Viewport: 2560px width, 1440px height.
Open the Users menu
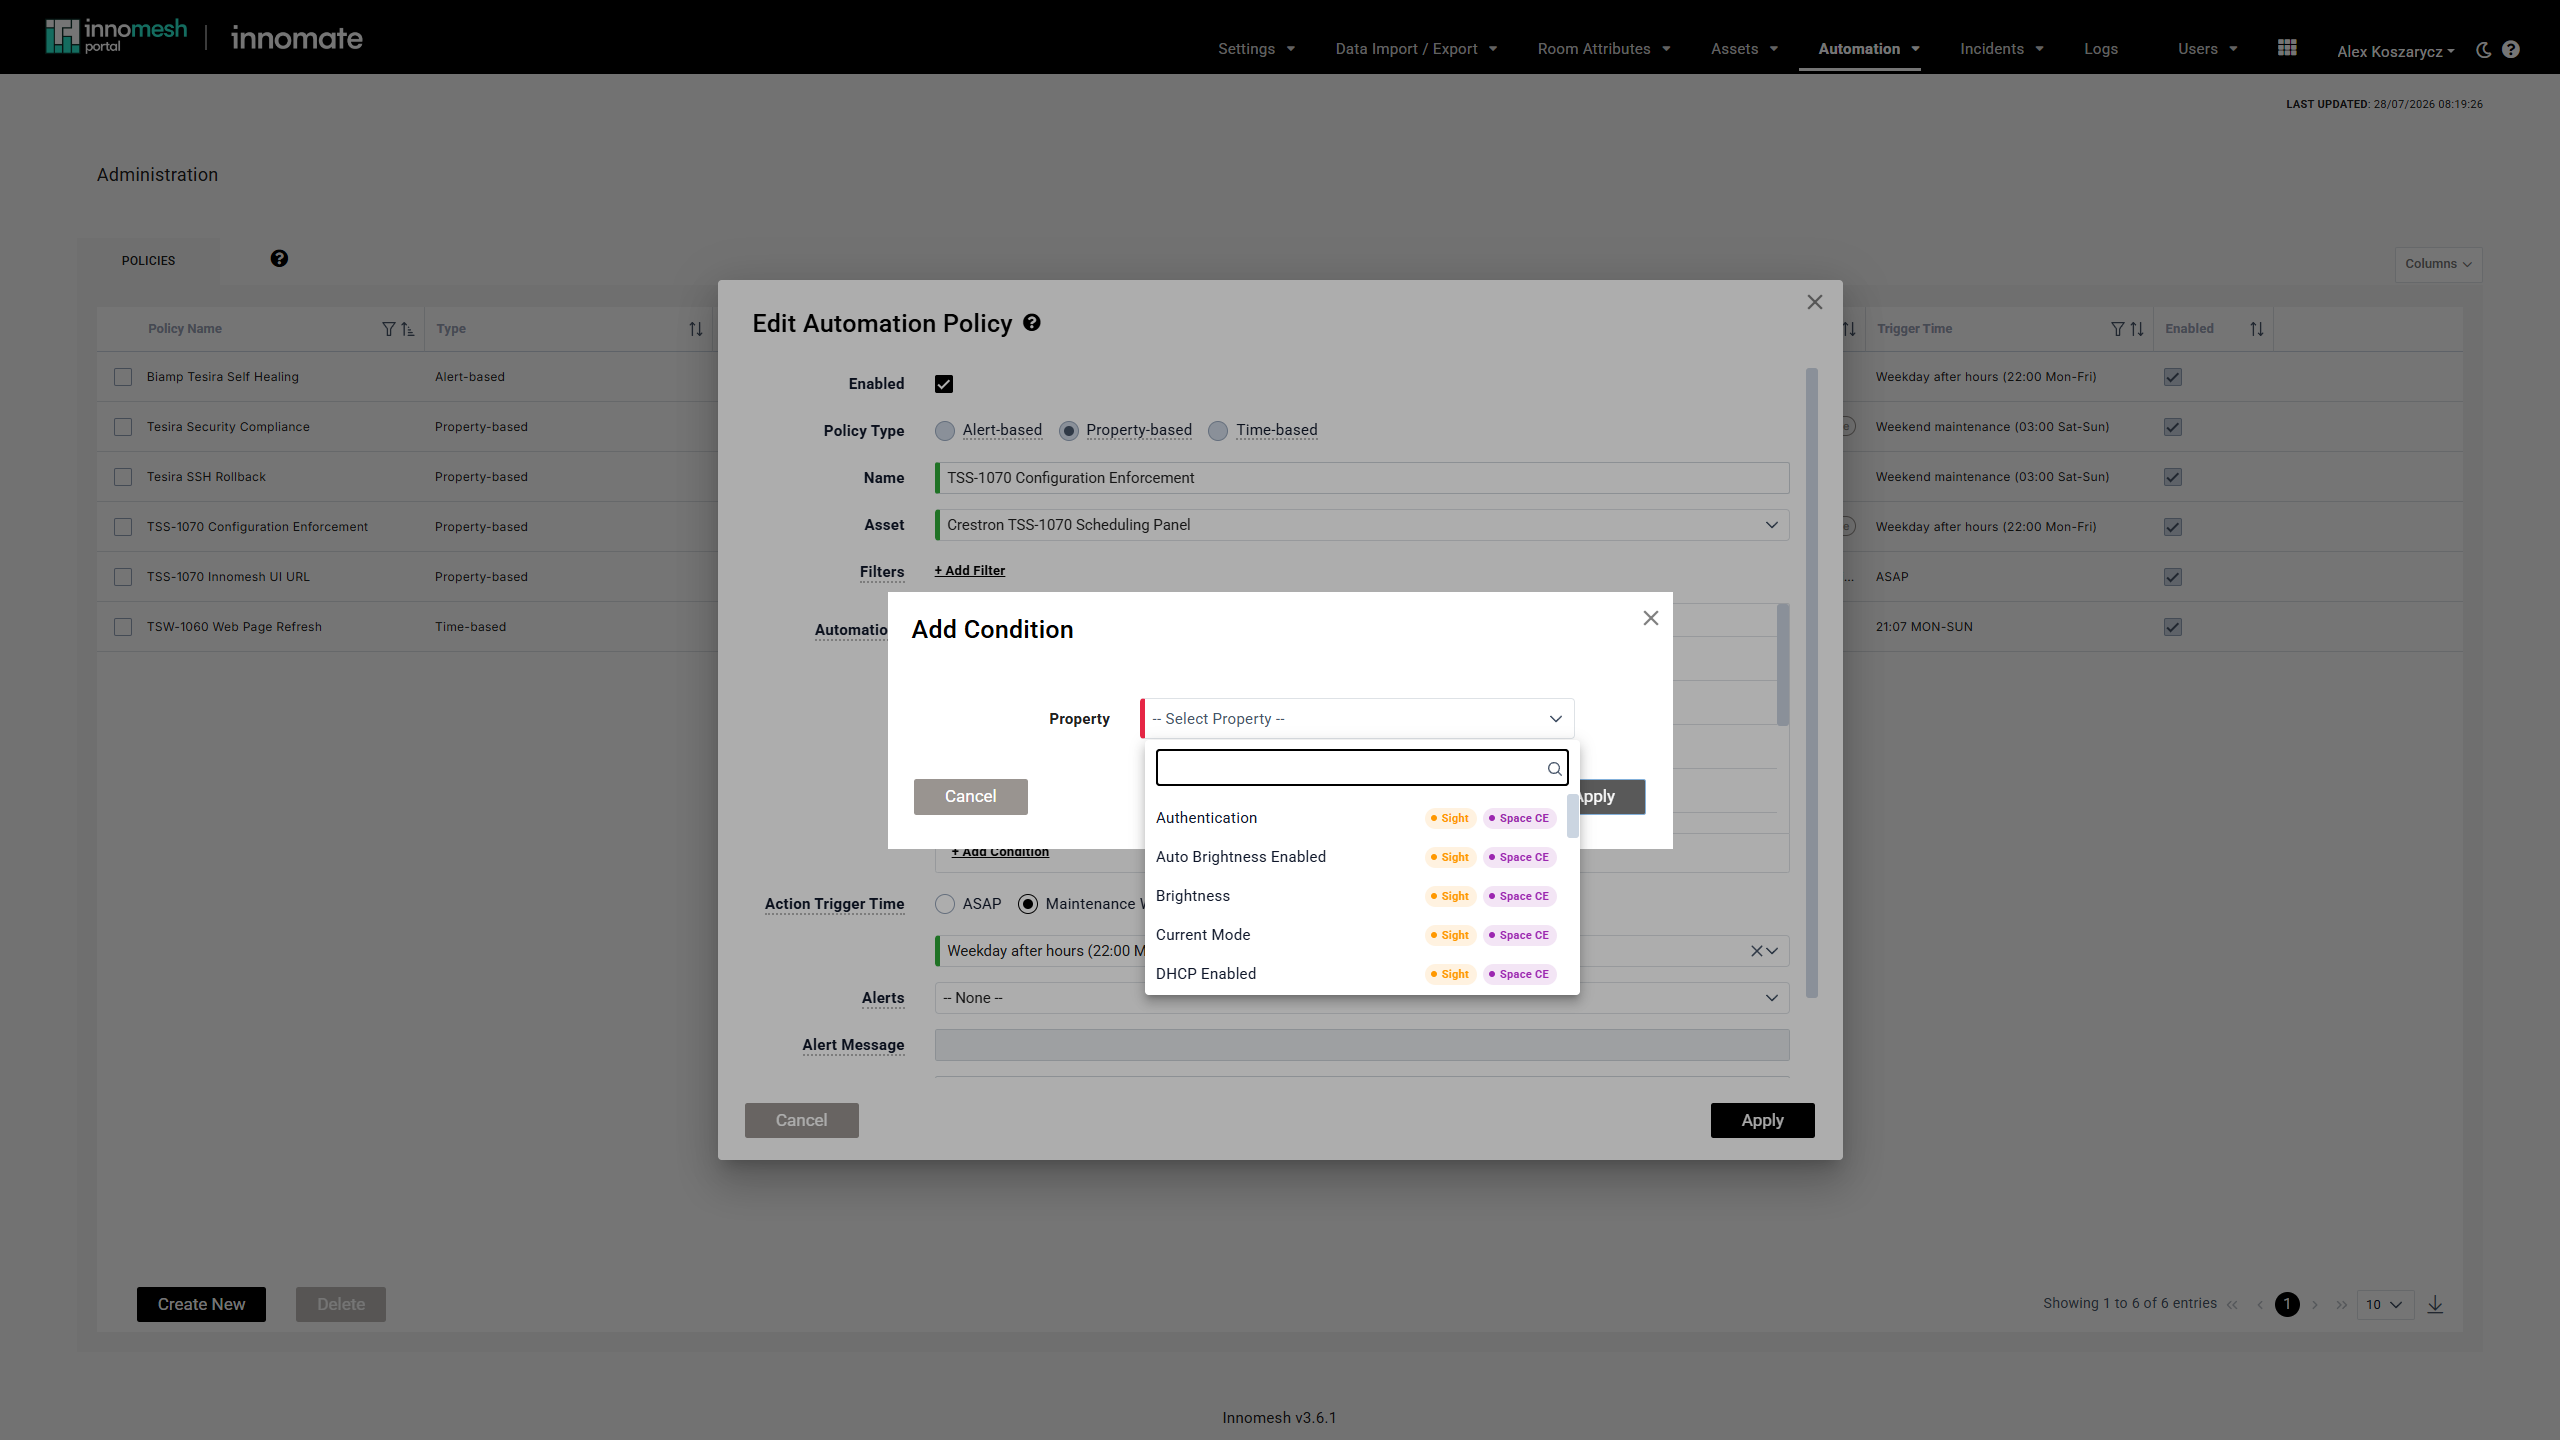point(2207,49)
